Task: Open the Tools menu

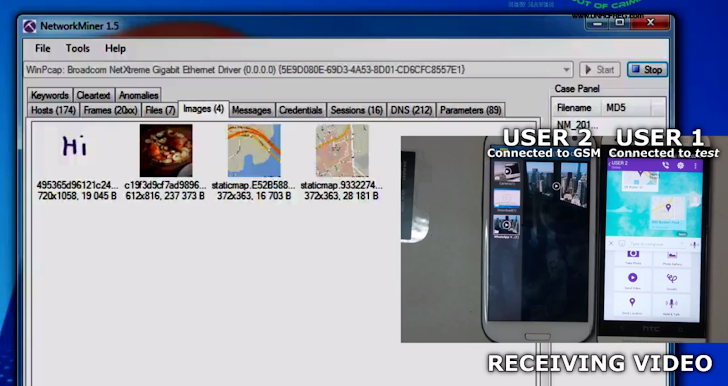Action: tap(78, 48)
